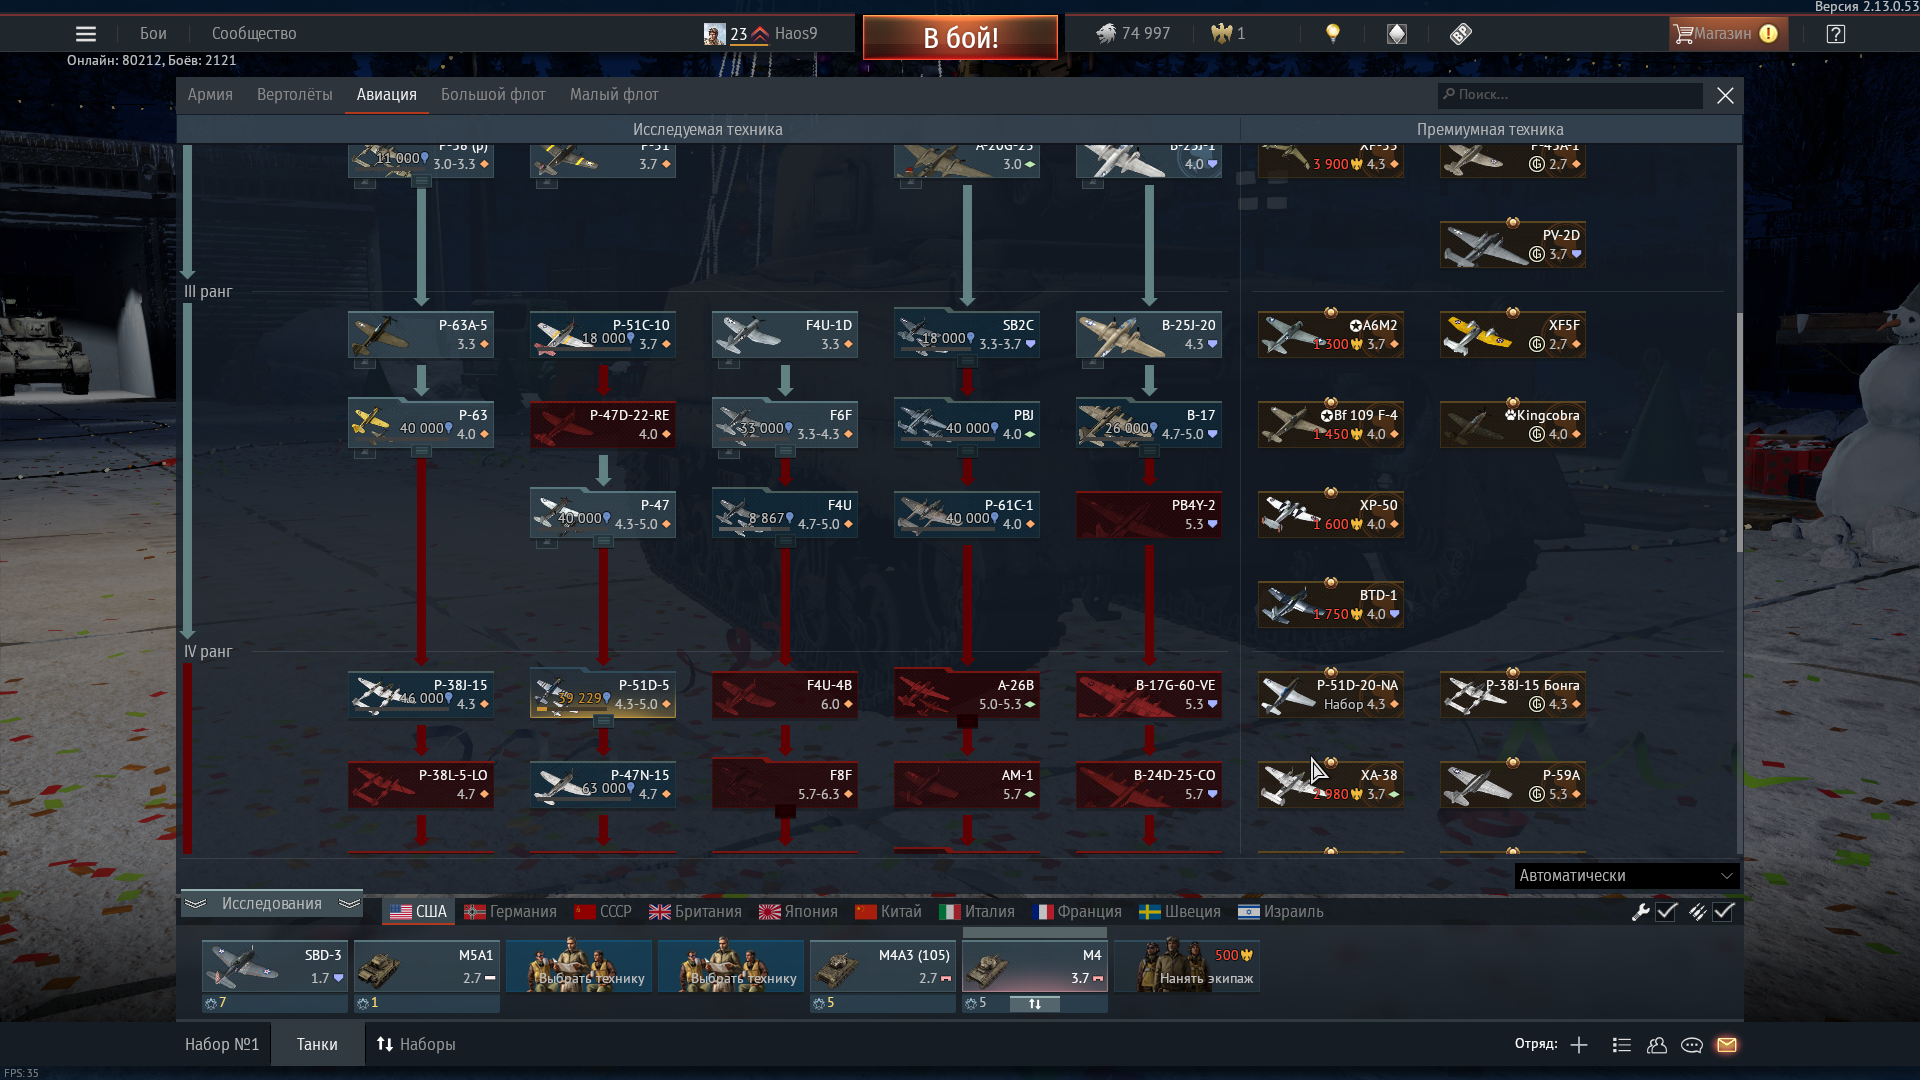Open the list icon next to squad
Viewport: 1920px width, 1080px height.
click(1622, 1045)
